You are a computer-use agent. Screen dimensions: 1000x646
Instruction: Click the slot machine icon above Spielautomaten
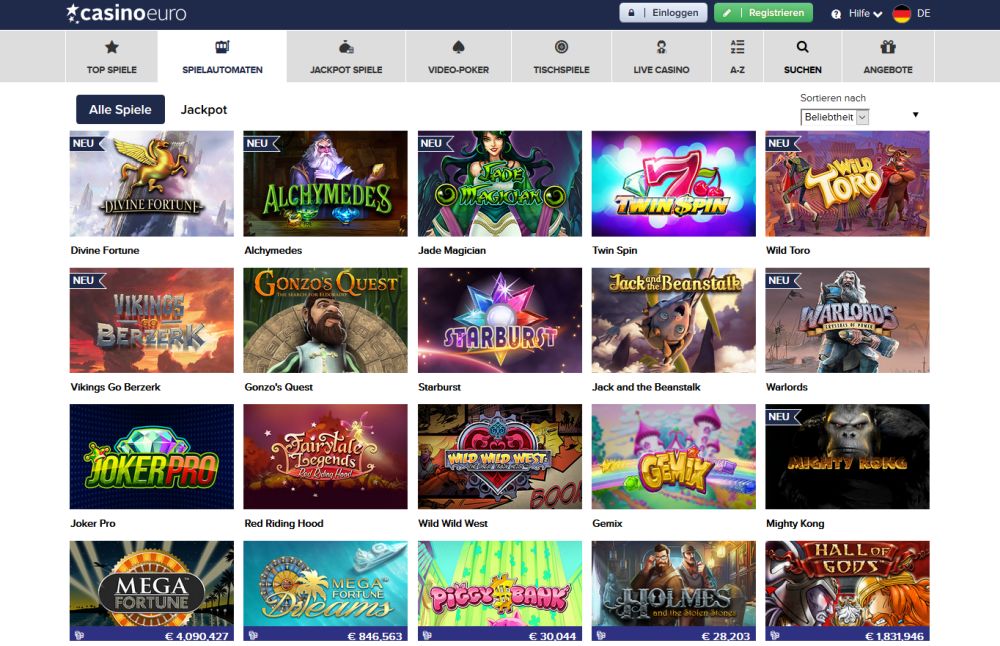point(222,47)
